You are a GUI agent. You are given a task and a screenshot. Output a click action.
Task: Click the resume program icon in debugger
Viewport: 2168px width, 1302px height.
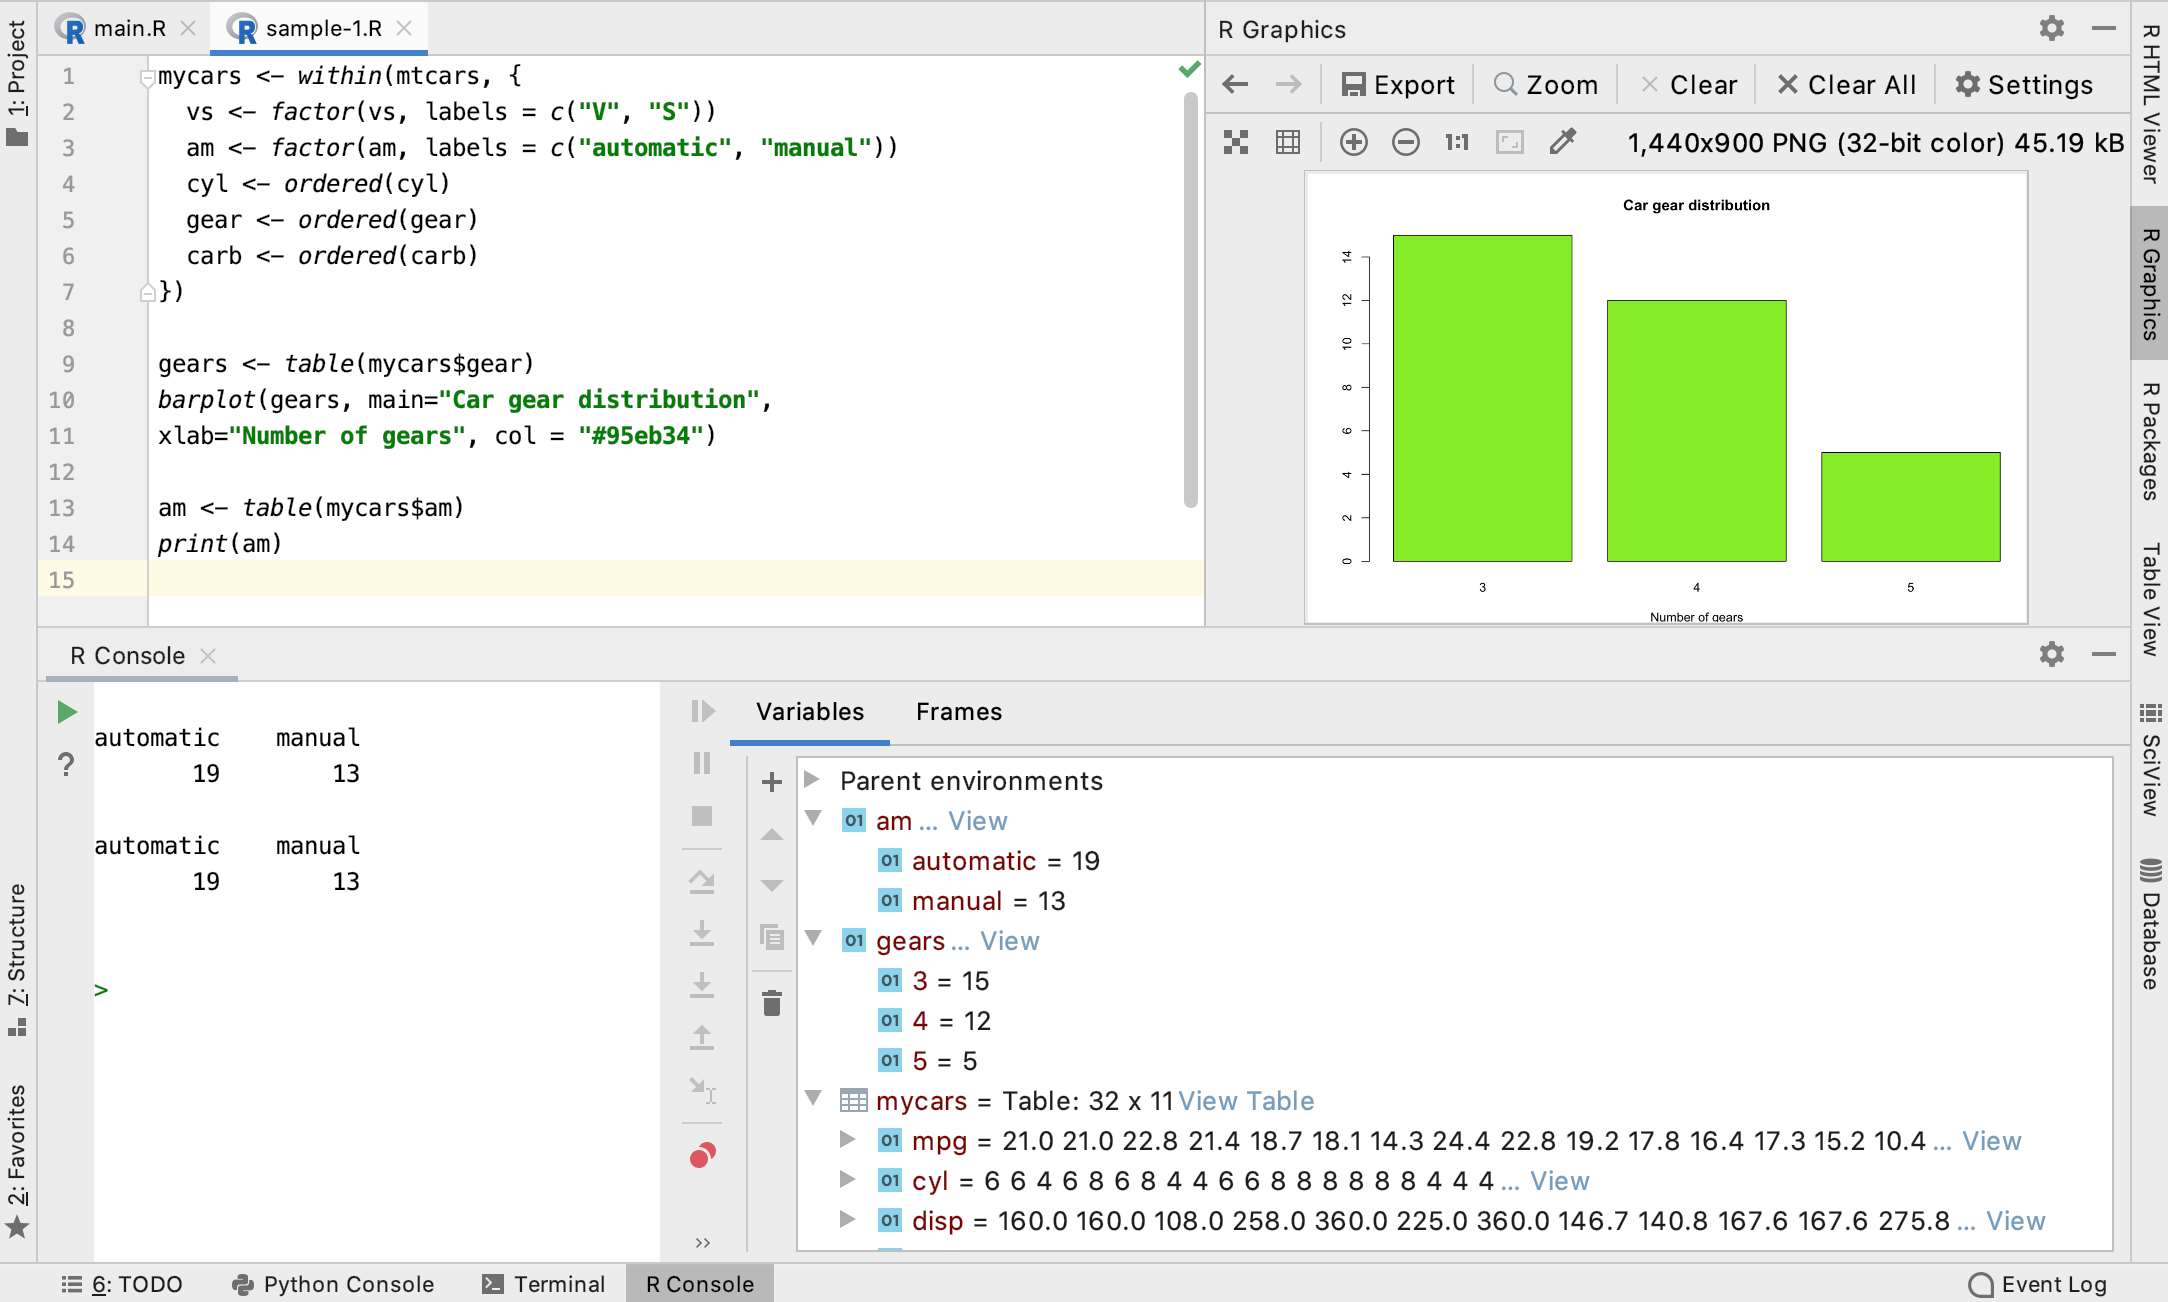703,711
